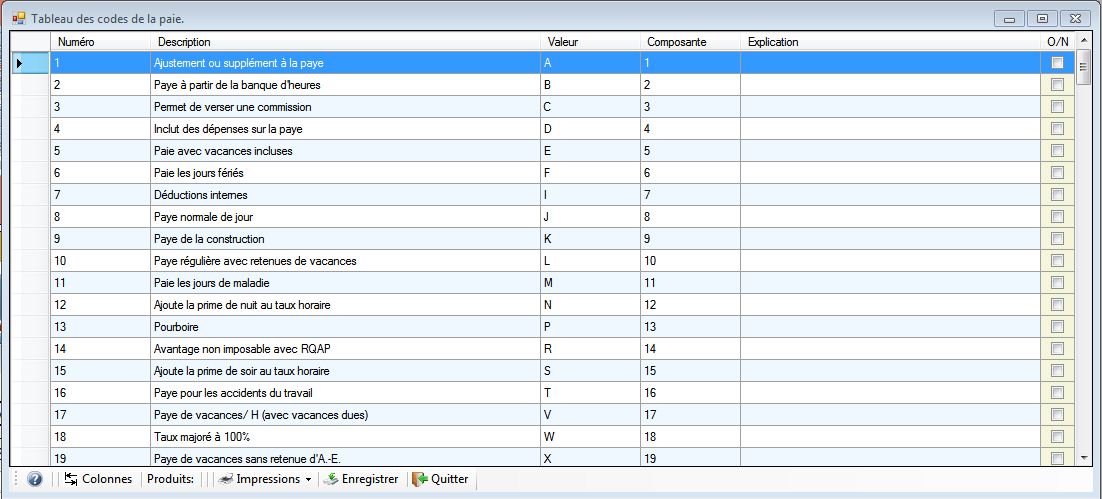Click the window title bar app icon
The image size is (1102, 499).
click(19, 18)
